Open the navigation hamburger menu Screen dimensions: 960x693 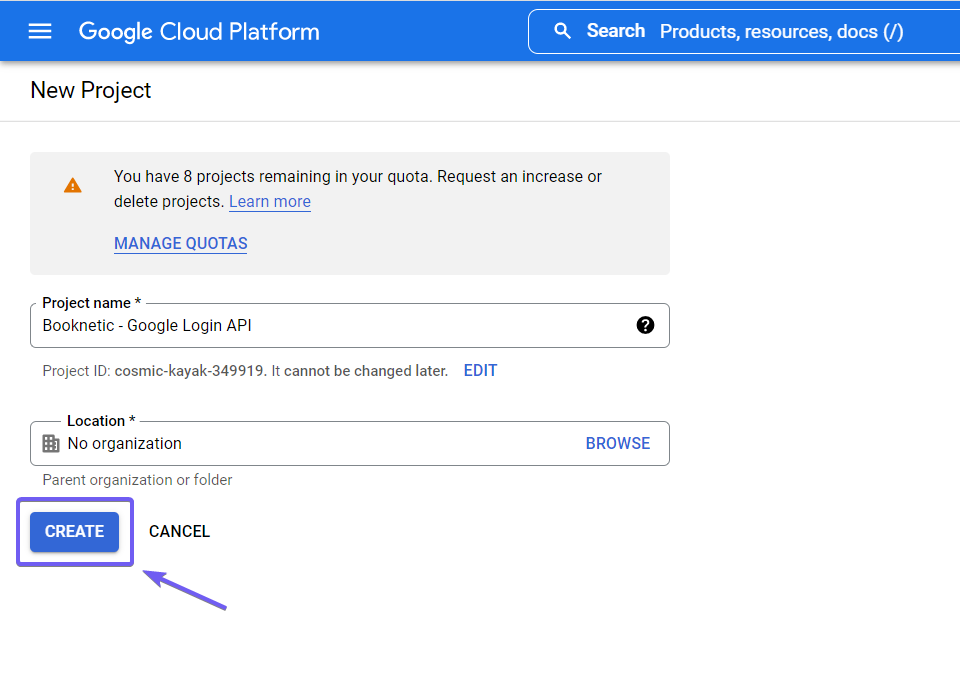[x=39, y=31]
